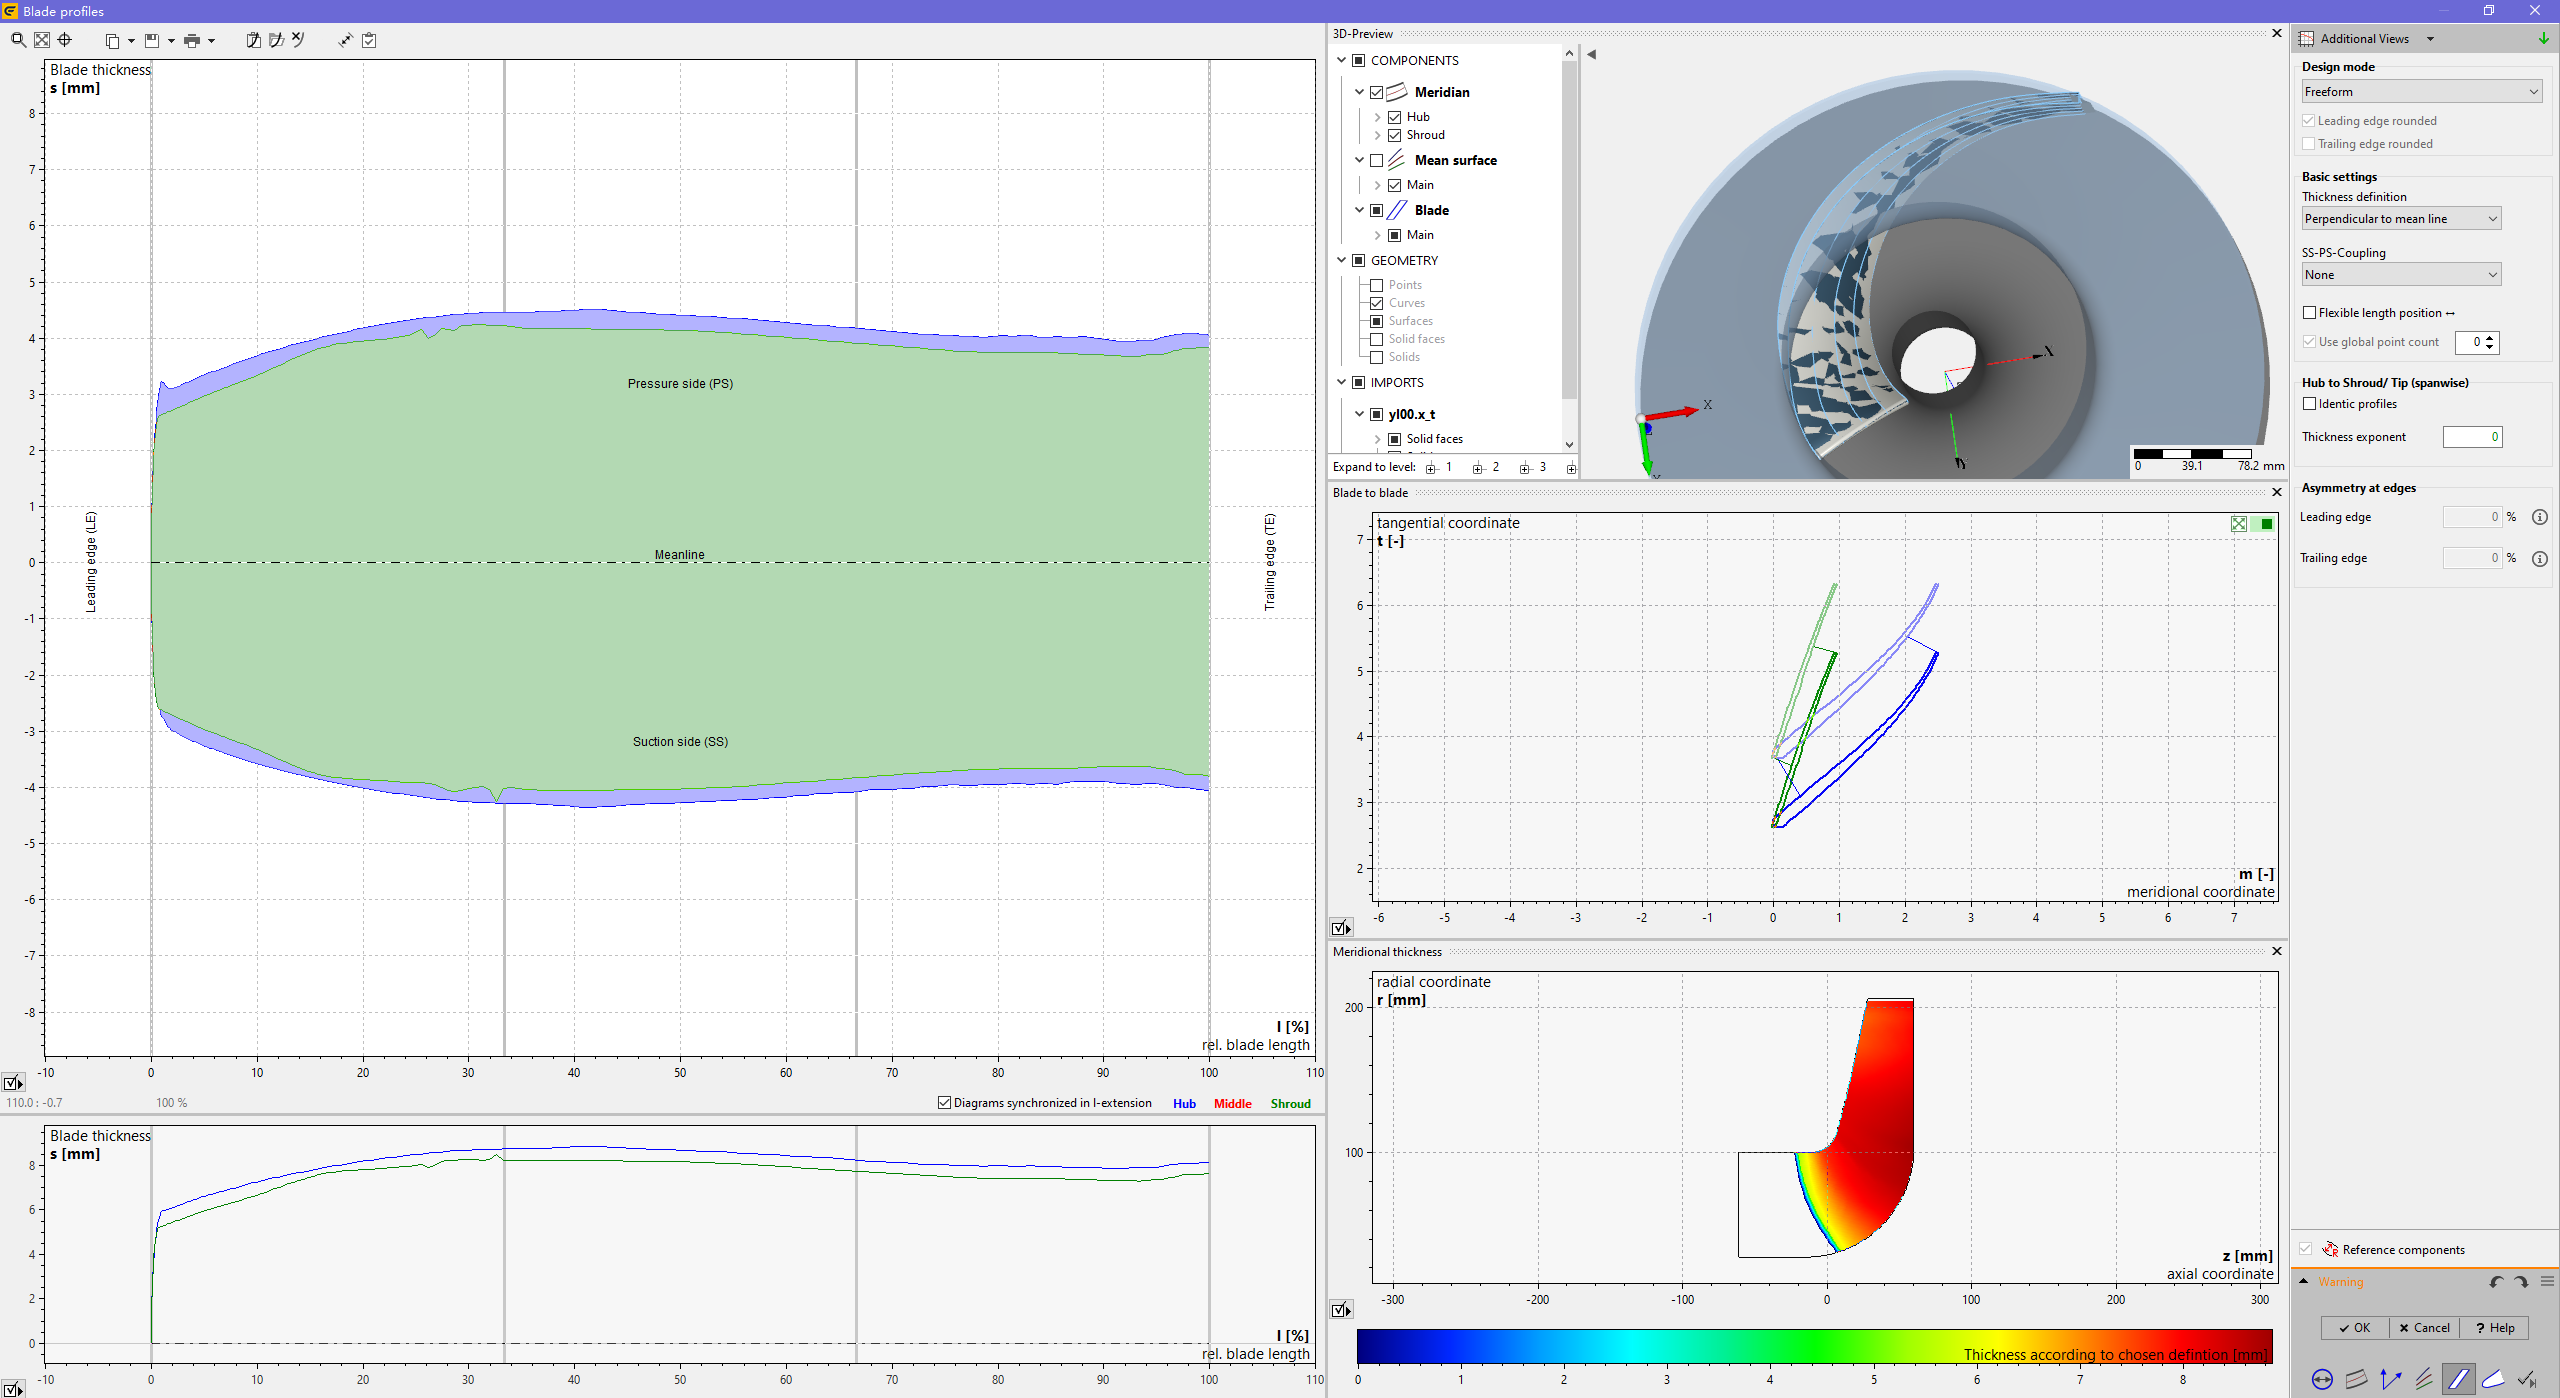
Task: Toggle Diagrams synchronized in l-extension checkbox
Action: (944, 1103)
